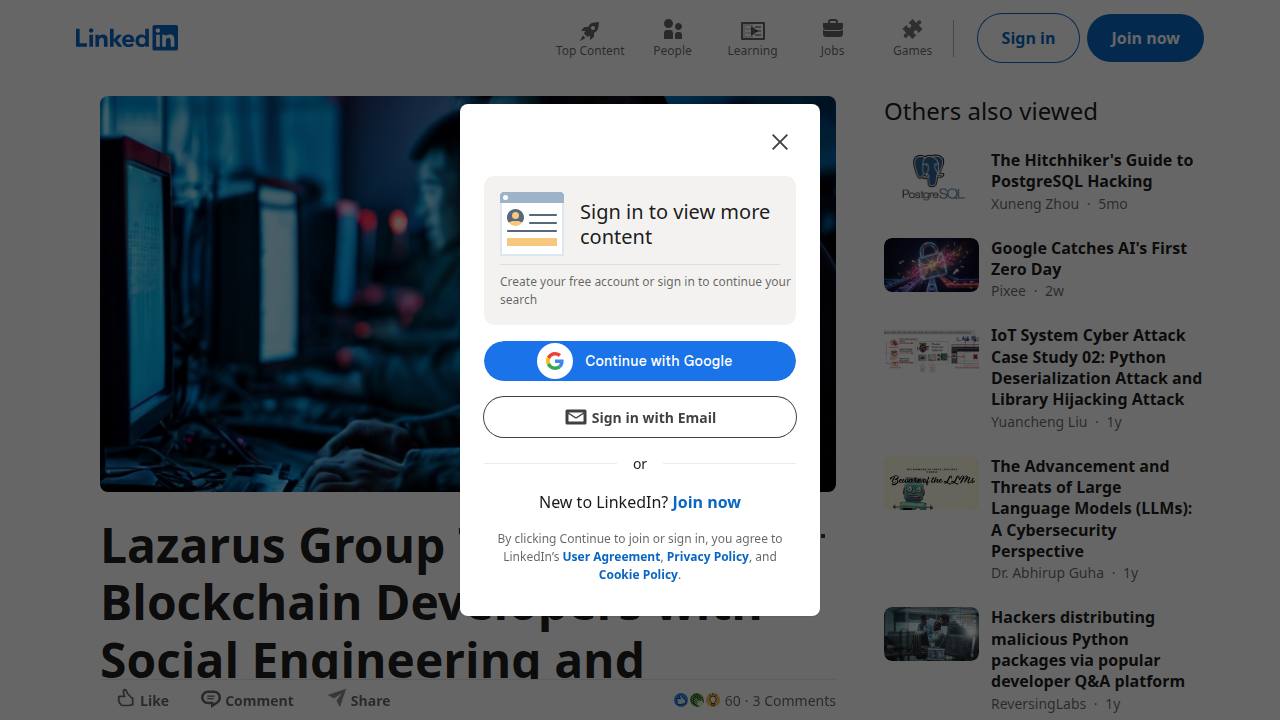
Task: Click the reaction emoji icons
Action: tap(697, 701)
